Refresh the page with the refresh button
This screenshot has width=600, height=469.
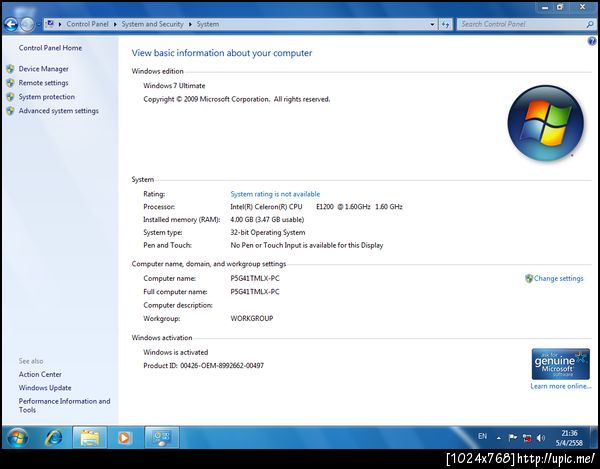click(445, 24)
